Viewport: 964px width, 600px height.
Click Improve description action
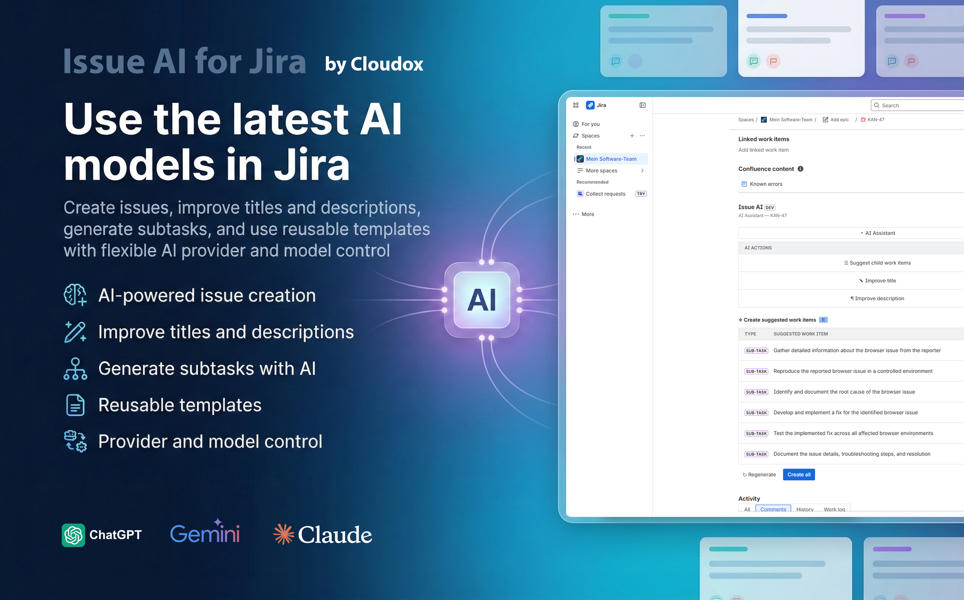click(877, 298)
